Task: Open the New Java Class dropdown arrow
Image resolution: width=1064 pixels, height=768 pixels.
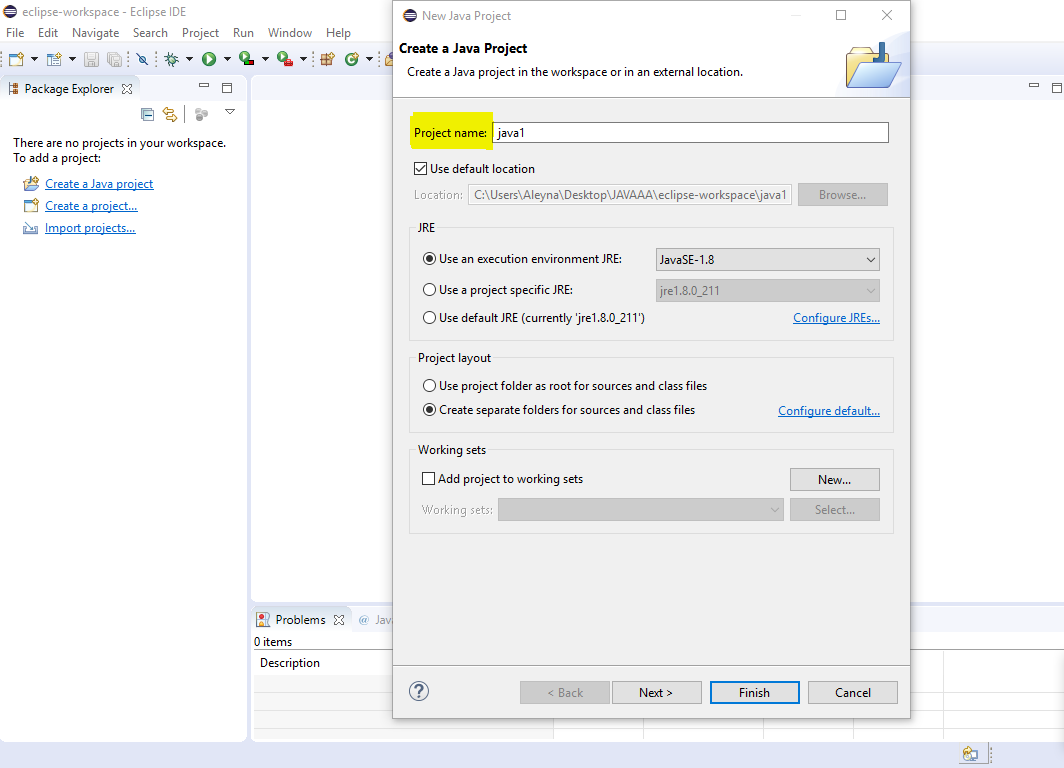Action: 369,60
